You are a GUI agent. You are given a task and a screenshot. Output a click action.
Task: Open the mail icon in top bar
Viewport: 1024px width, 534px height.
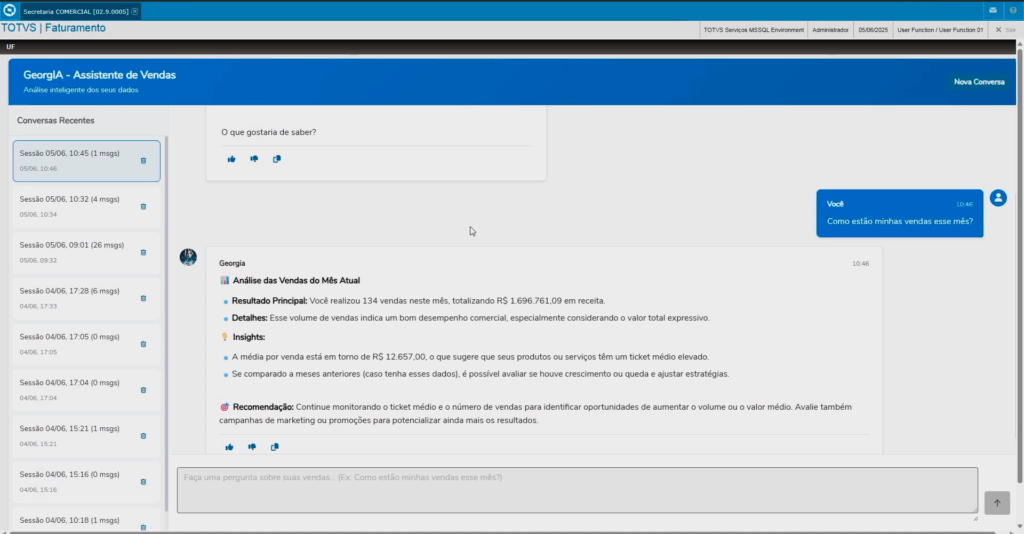pyautogui.click(x=993, y=10)
